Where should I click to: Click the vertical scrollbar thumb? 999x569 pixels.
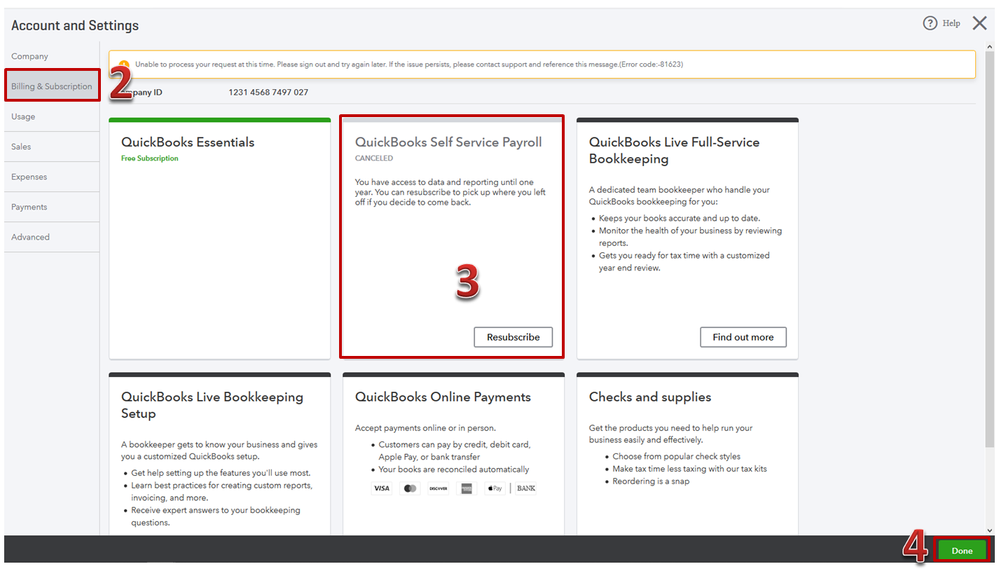(989, 248)
